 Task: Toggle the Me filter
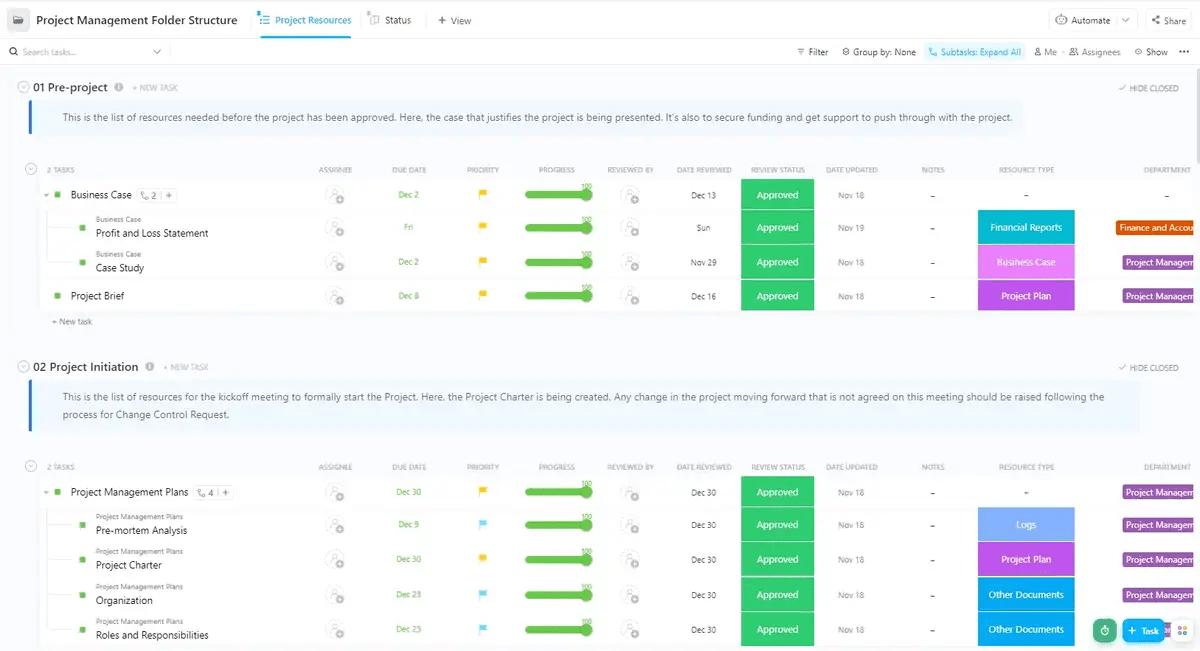(x=1045, y=52)
